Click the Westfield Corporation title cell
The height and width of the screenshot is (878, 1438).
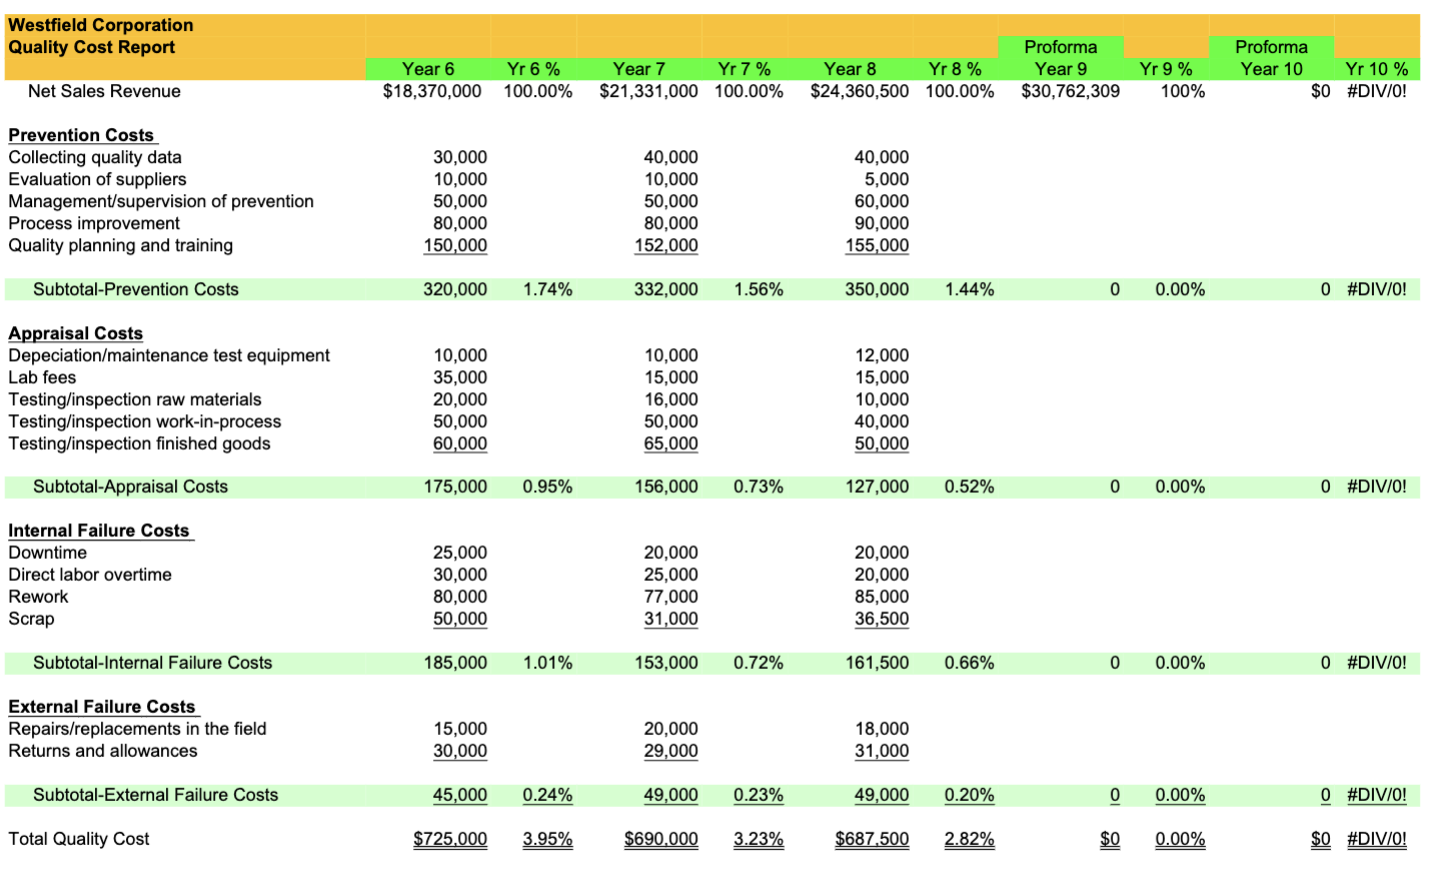tap(99, 24)
